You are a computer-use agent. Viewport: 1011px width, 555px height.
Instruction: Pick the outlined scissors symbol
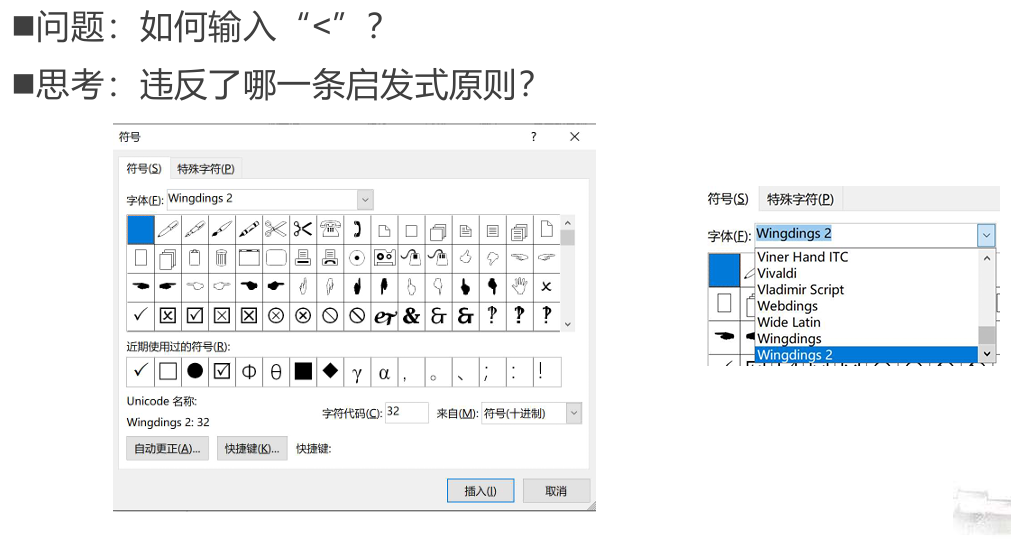(x=275, y=229)
